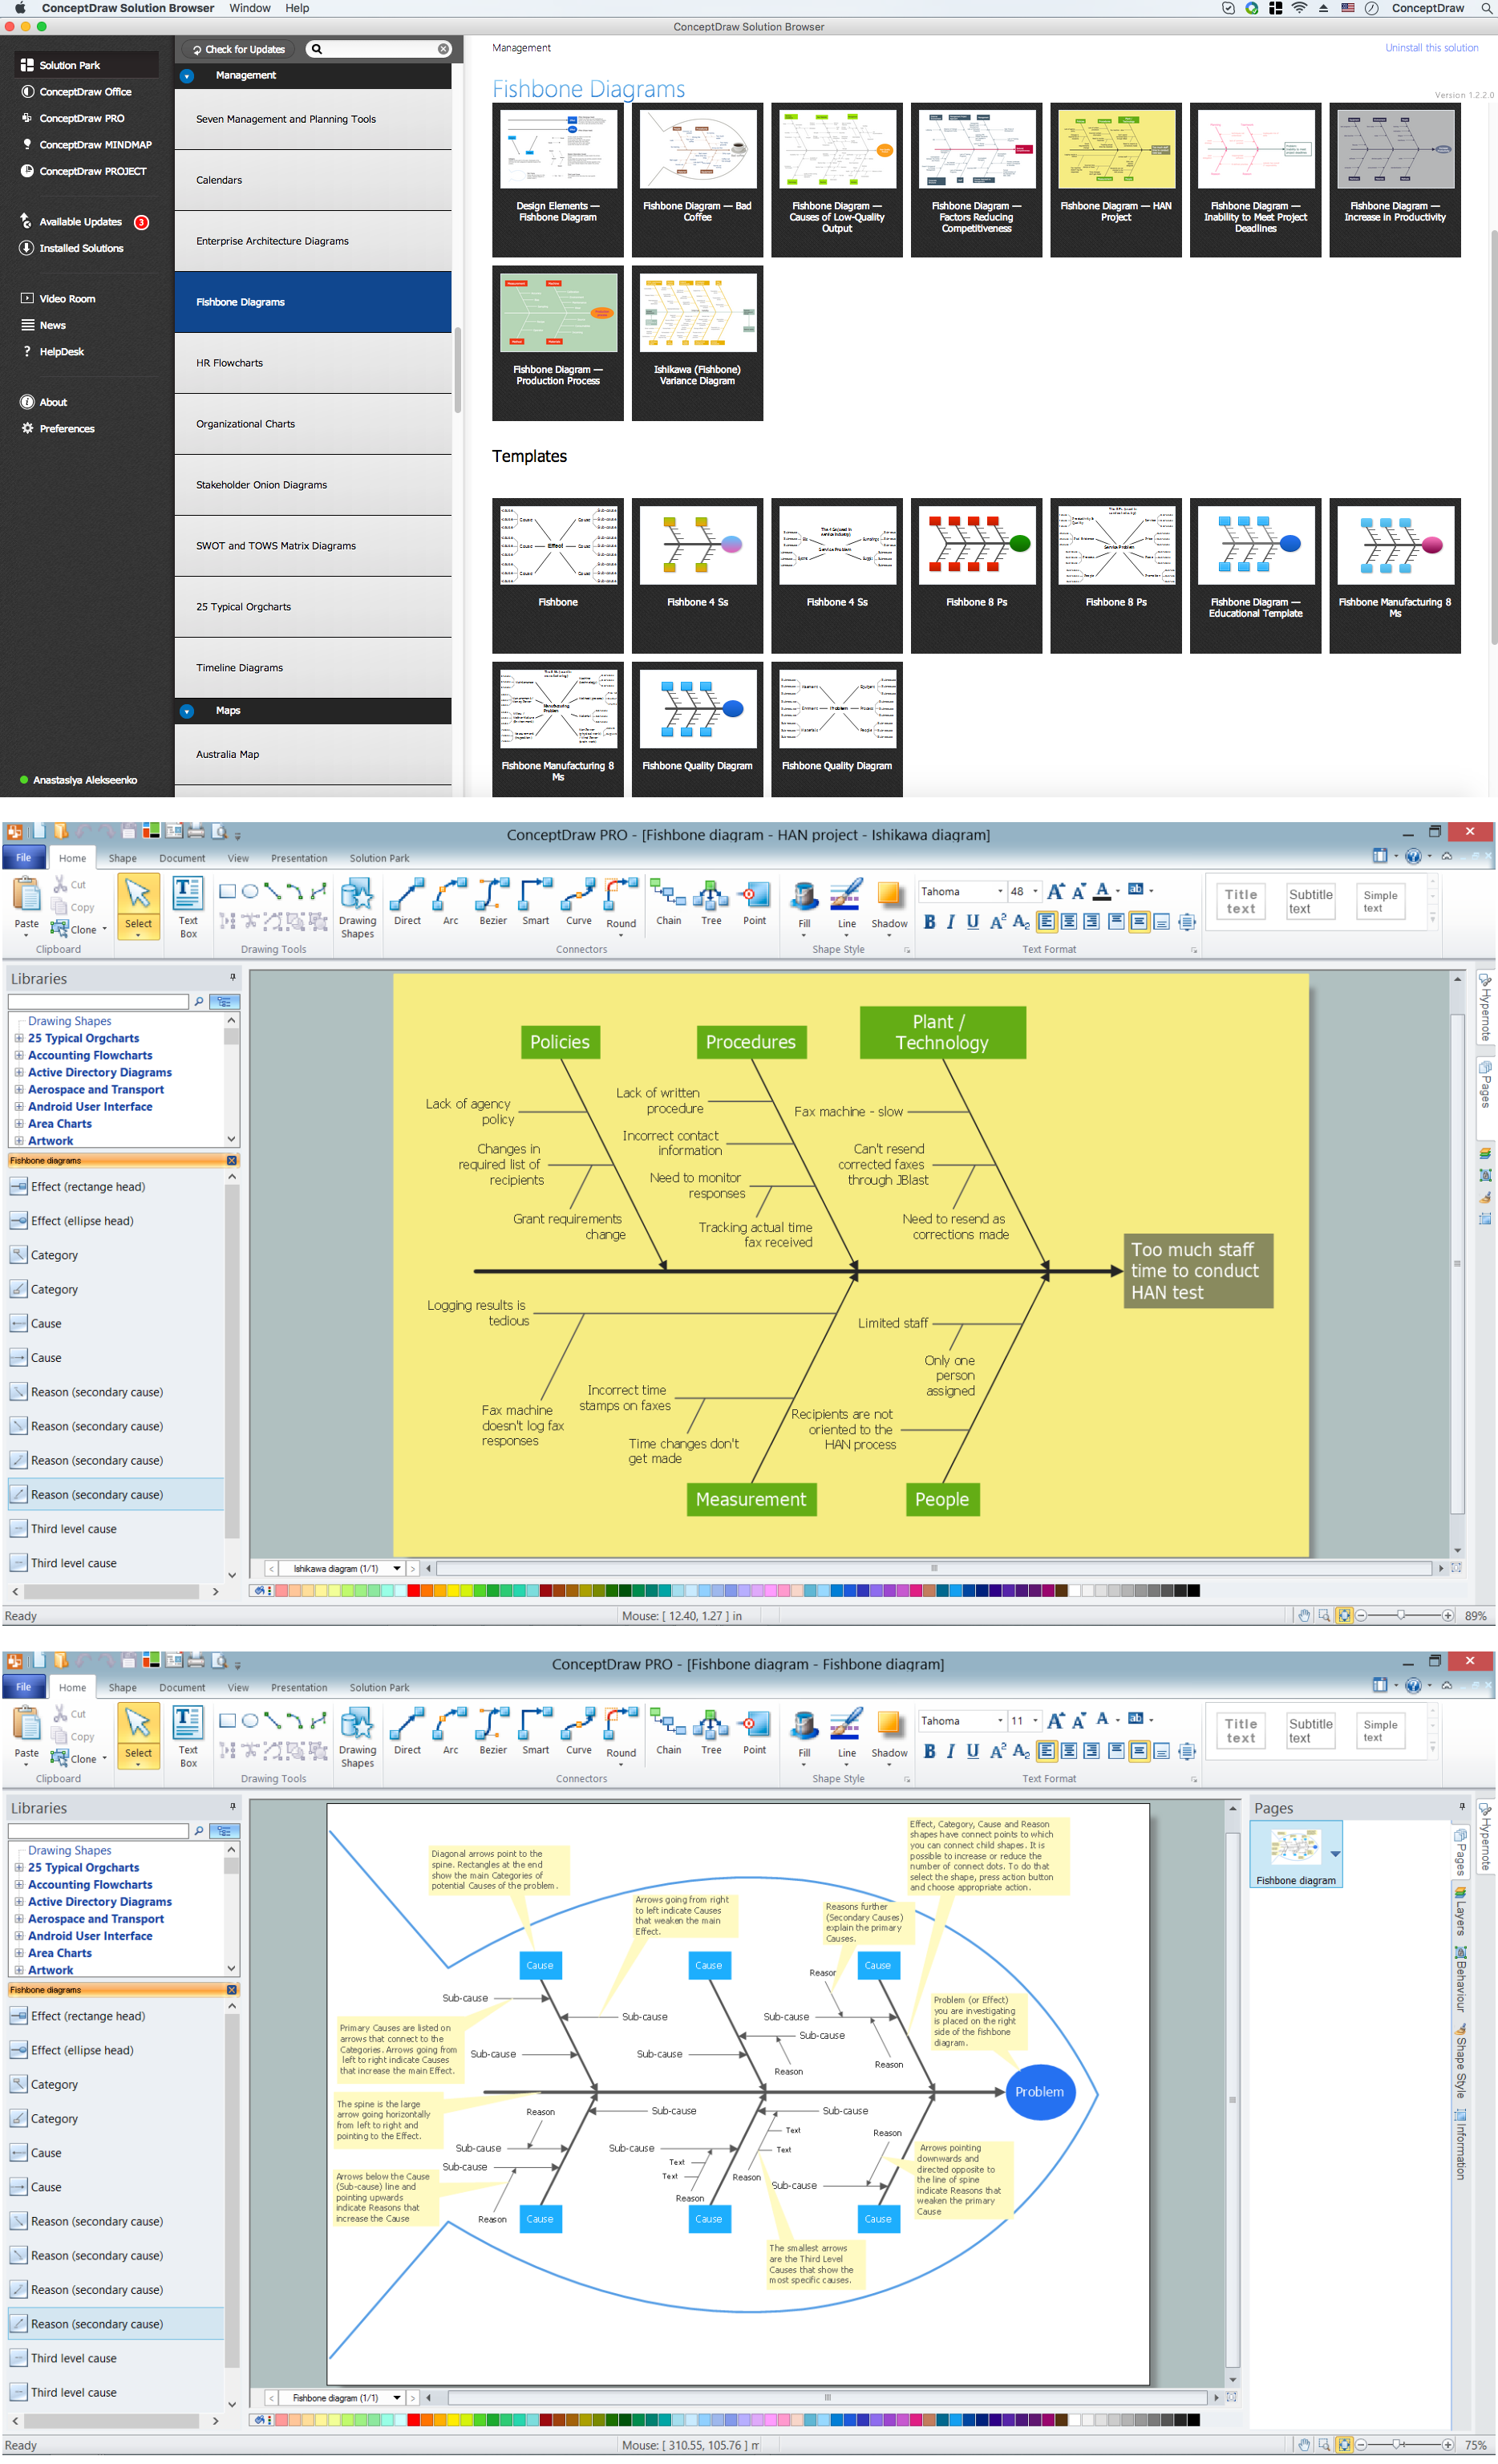Select the Curve connector in HAN project window

point(579,901)
